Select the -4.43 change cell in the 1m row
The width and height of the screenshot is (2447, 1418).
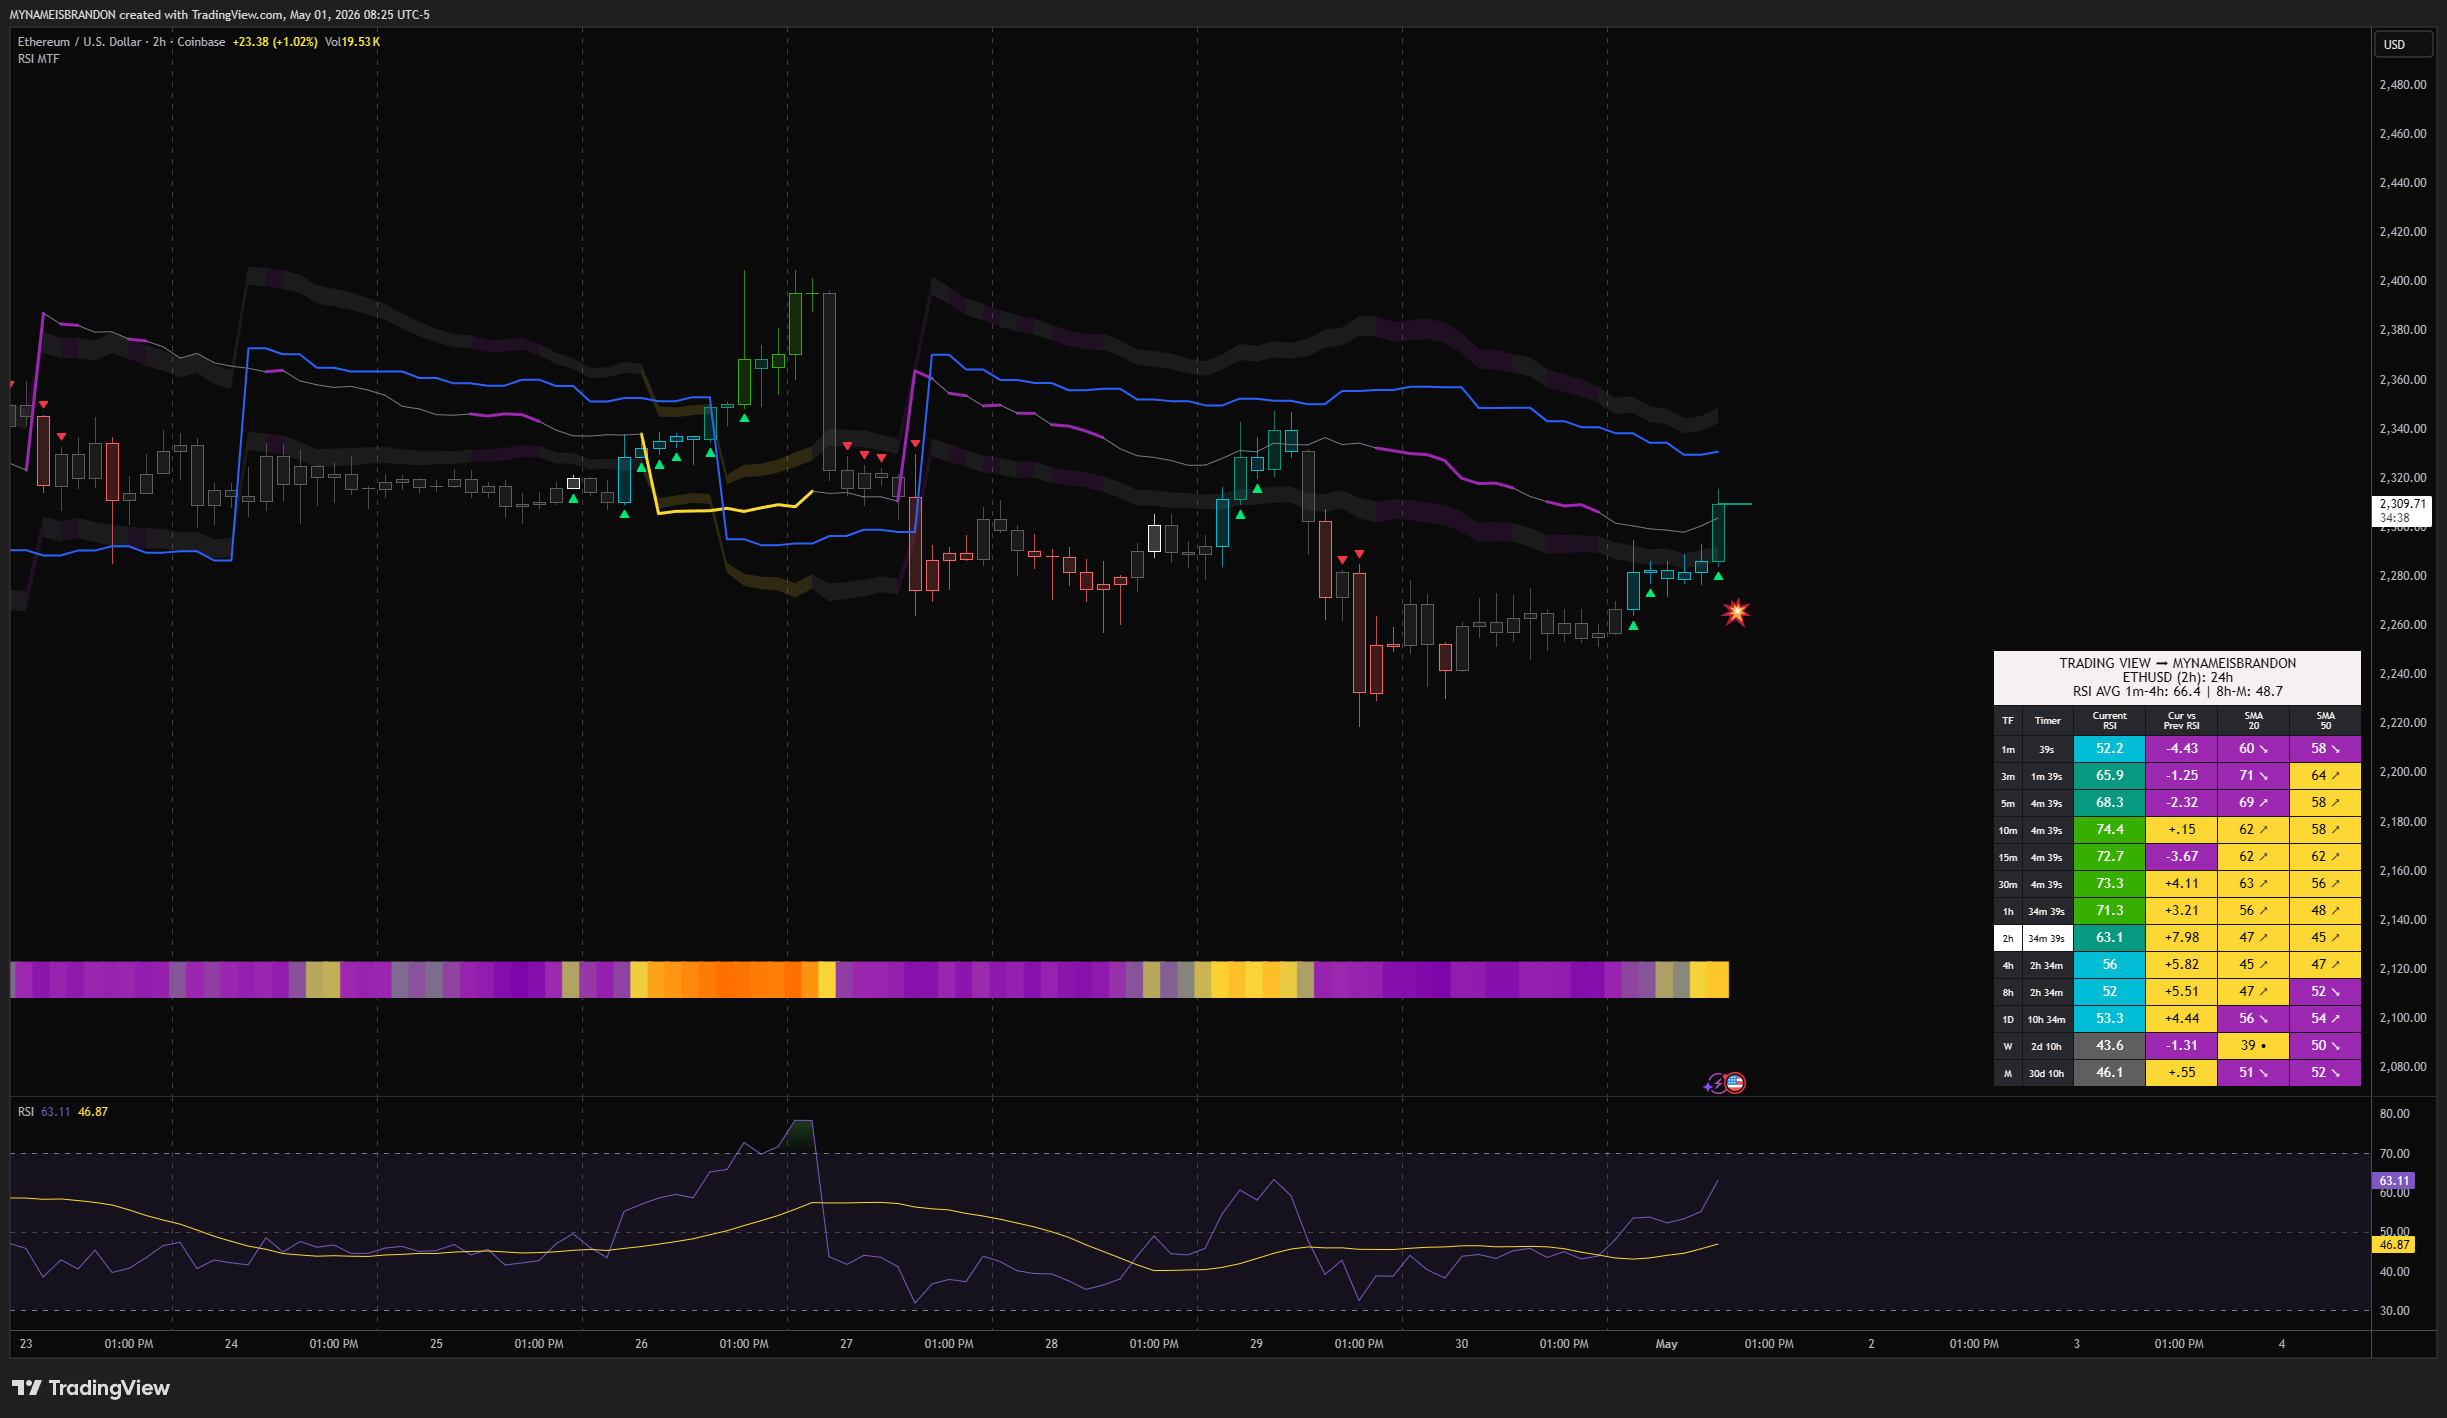tap(2181, 749)
